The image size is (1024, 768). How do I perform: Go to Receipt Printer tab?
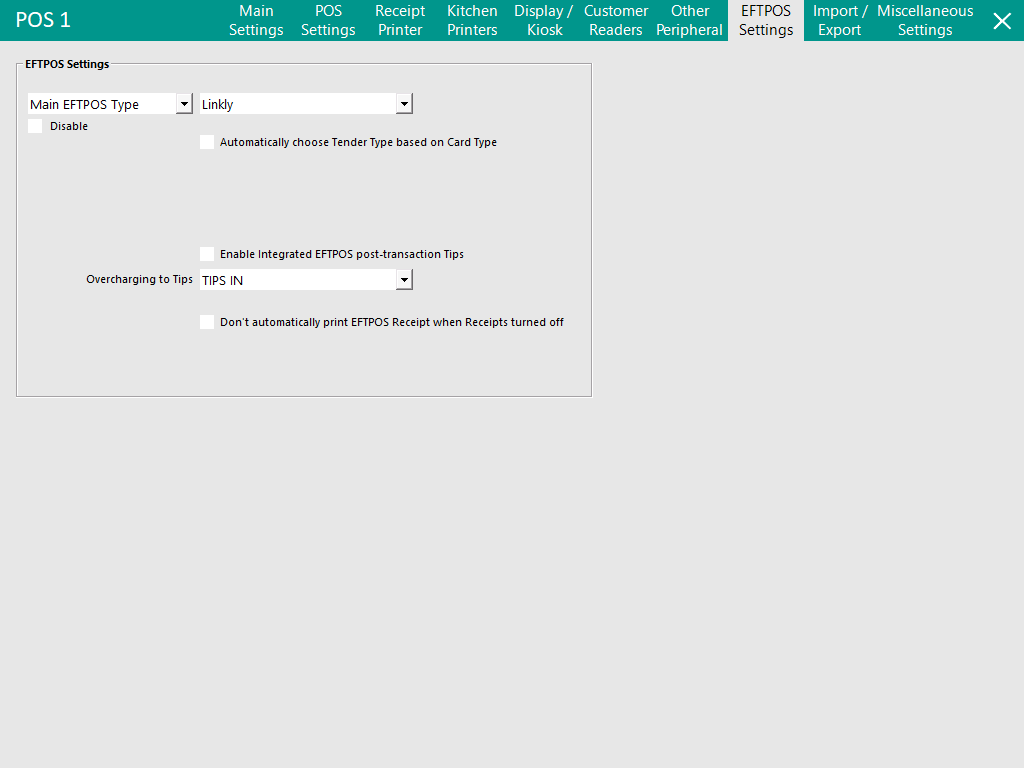pos(400,21)
